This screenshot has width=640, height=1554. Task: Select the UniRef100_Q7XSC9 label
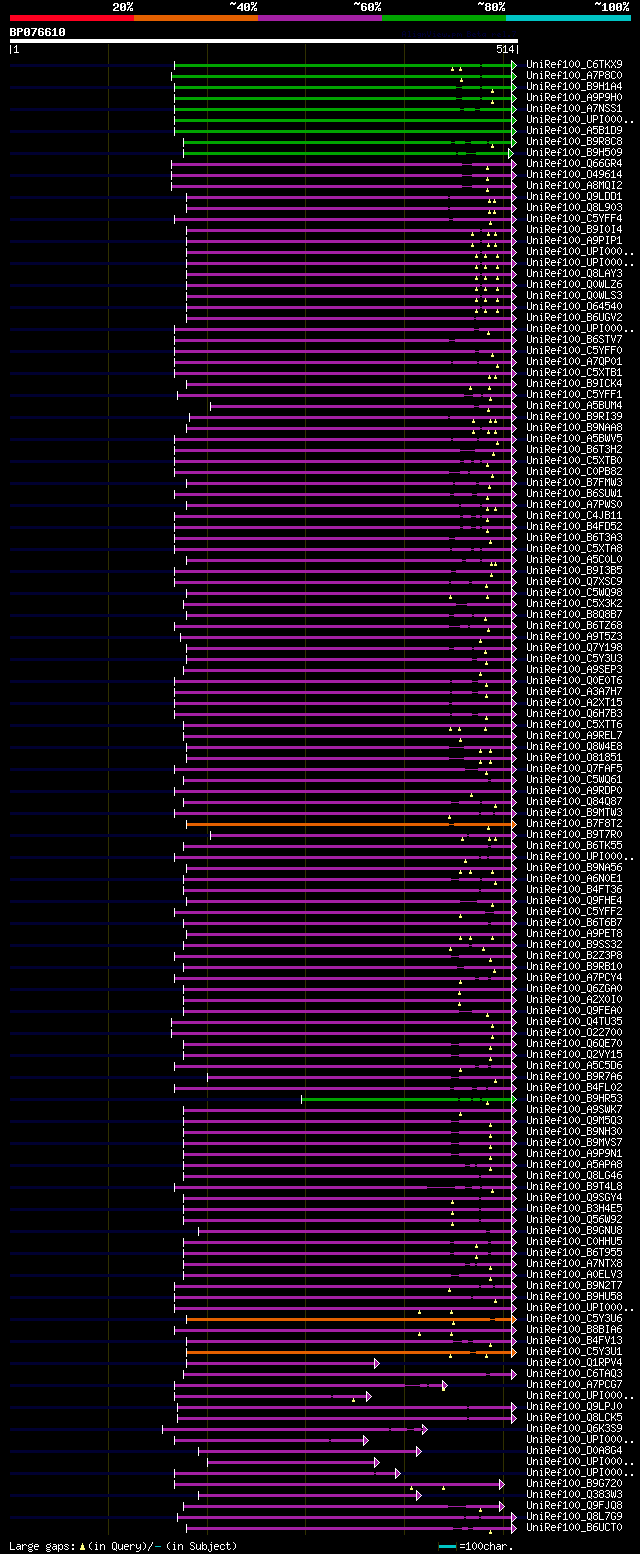tap(574, 581)
